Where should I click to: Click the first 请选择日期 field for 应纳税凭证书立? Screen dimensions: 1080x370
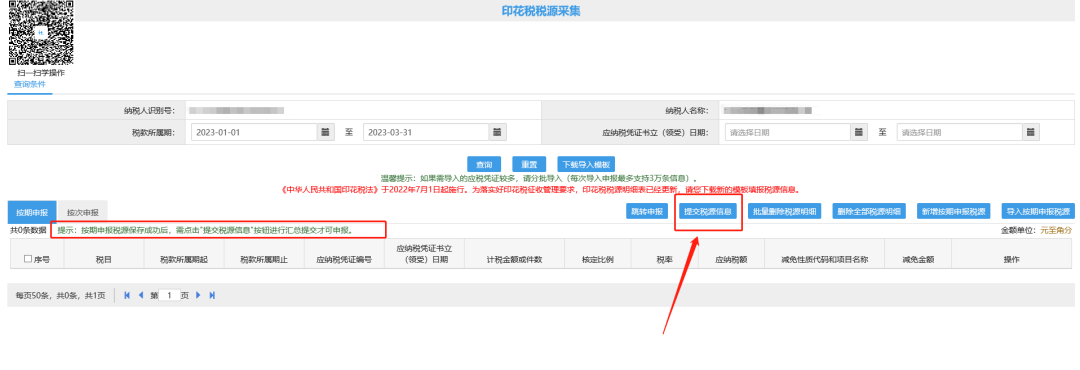click(x=787, y=132)
